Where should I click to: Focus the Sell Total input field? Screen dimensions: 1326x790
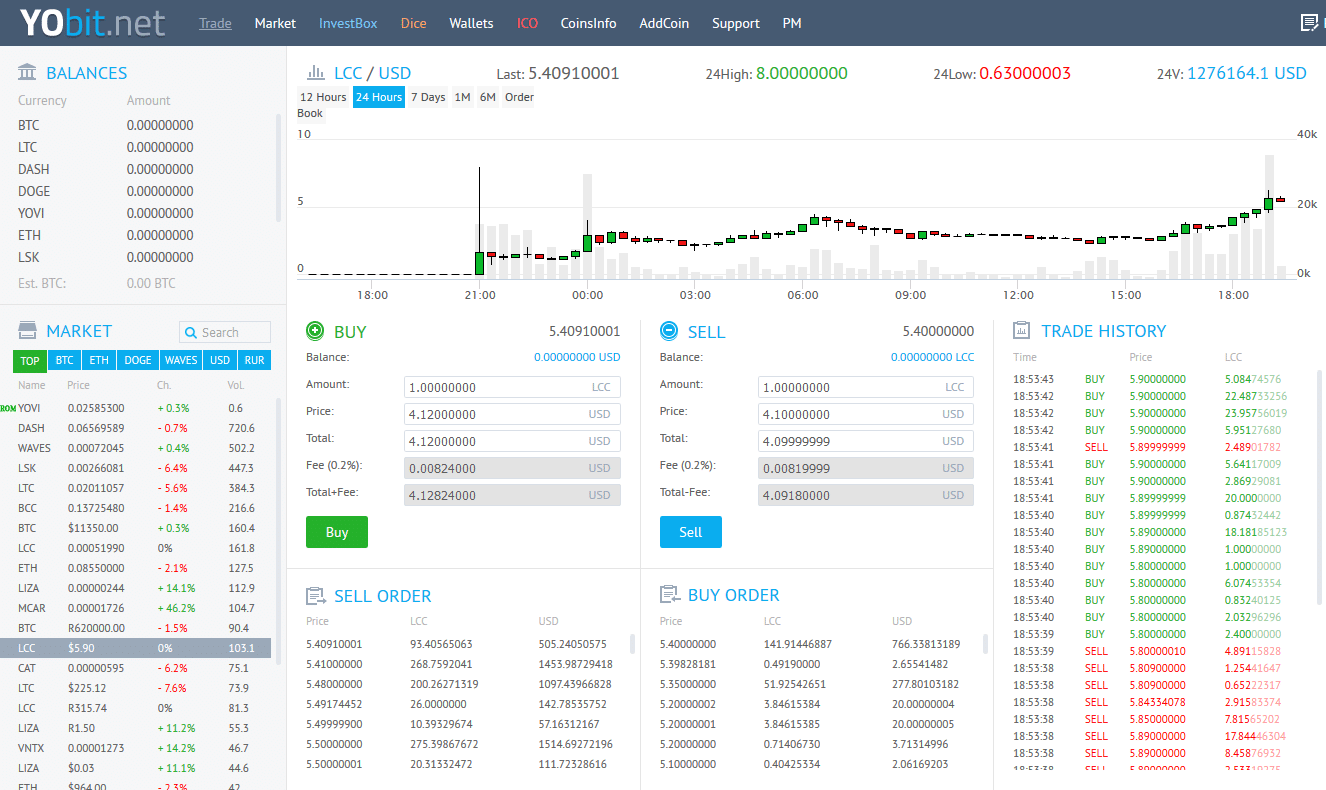[x=866, y=441]
